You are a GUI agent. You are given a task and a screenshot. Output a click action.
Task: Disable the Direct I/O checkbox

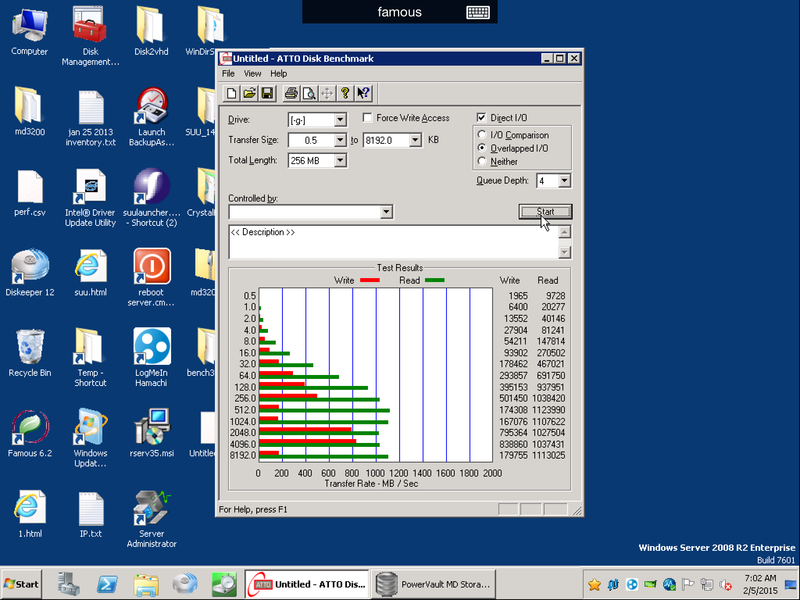[482, 117]
